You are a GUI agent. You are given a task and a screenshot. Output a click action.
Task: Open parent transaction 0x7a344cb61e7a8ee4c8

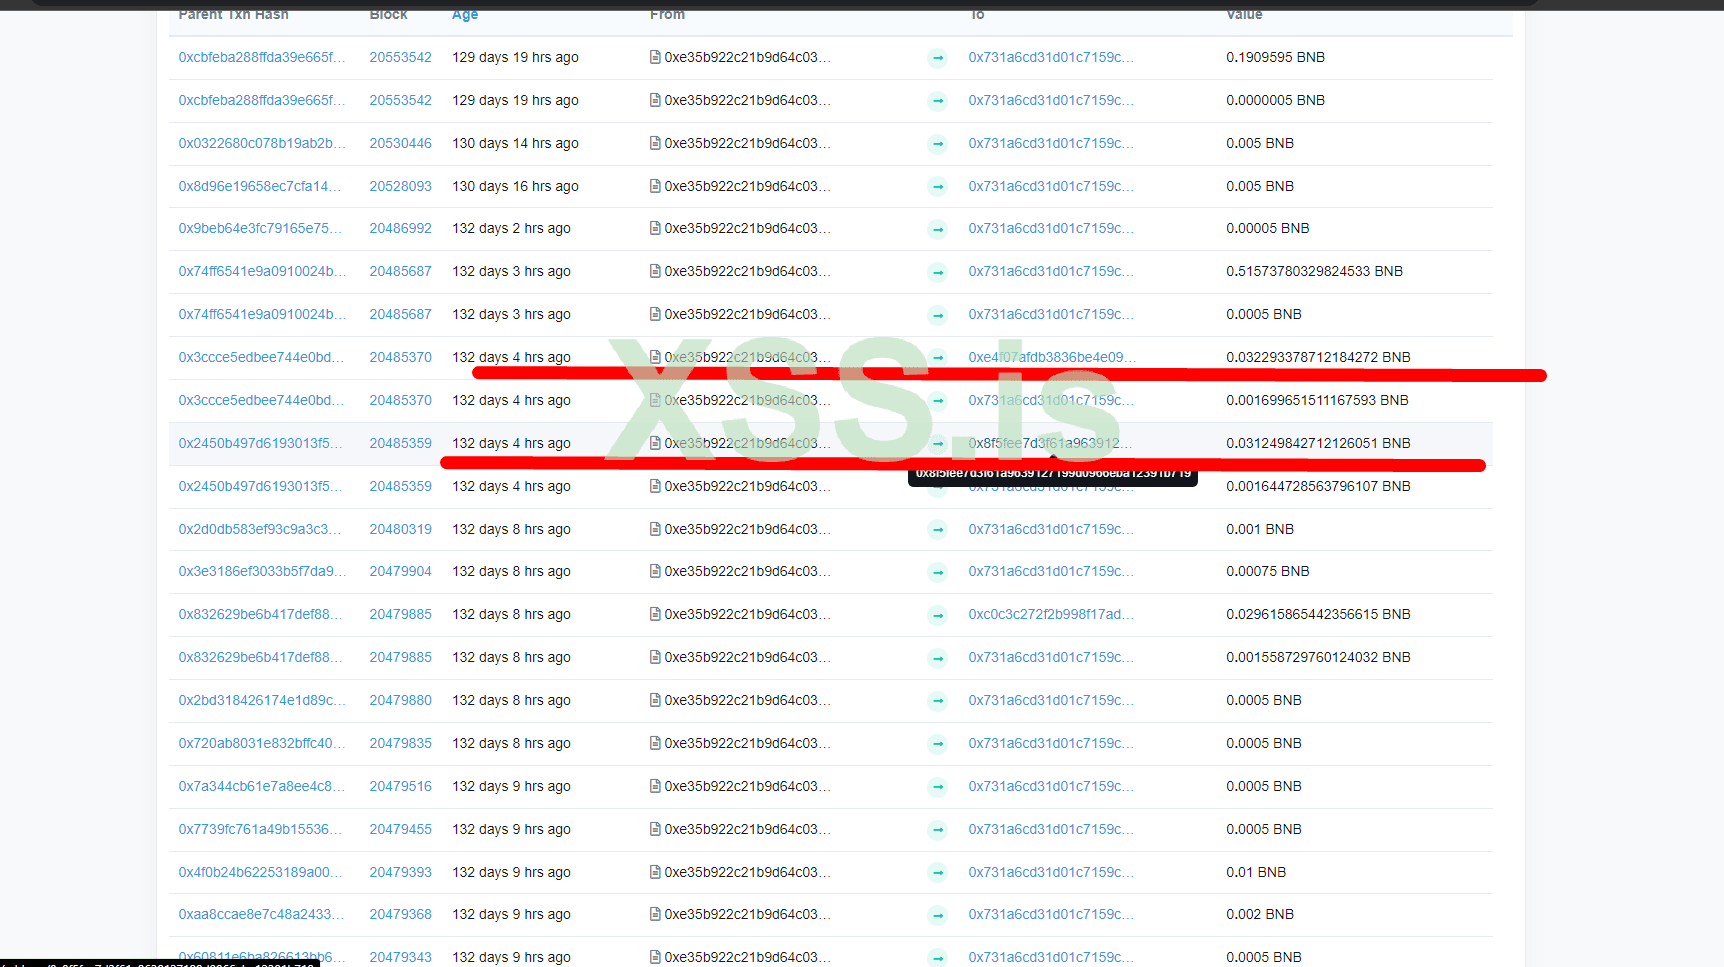click(x=262, y=786)
